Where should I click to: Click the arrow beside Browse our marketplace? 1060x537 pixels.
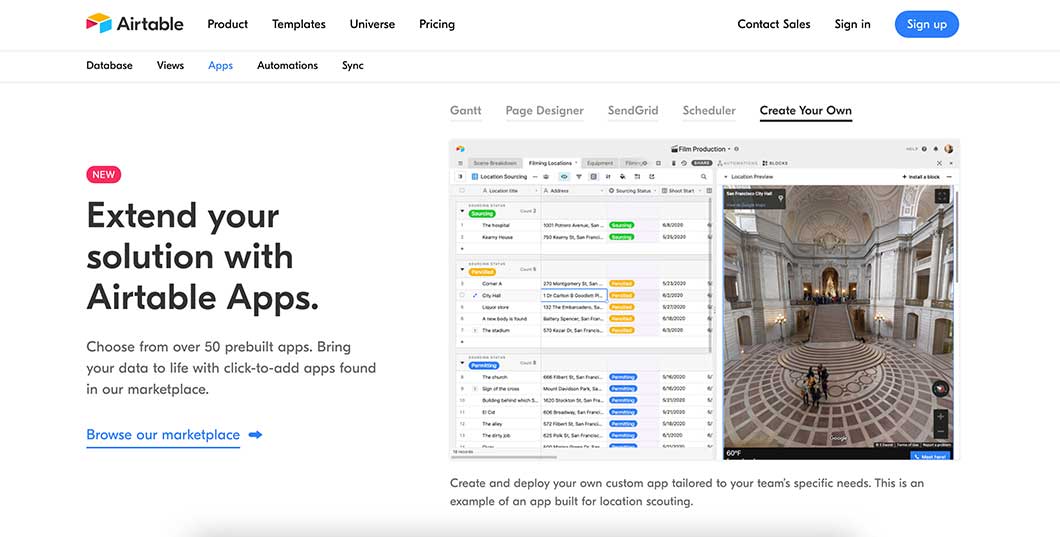(x=256, y=435)
